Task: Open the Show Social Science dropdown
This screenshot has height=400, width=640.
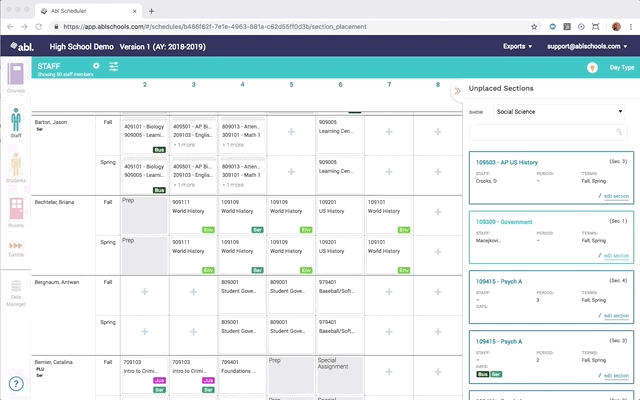Action: coord(558,112)
